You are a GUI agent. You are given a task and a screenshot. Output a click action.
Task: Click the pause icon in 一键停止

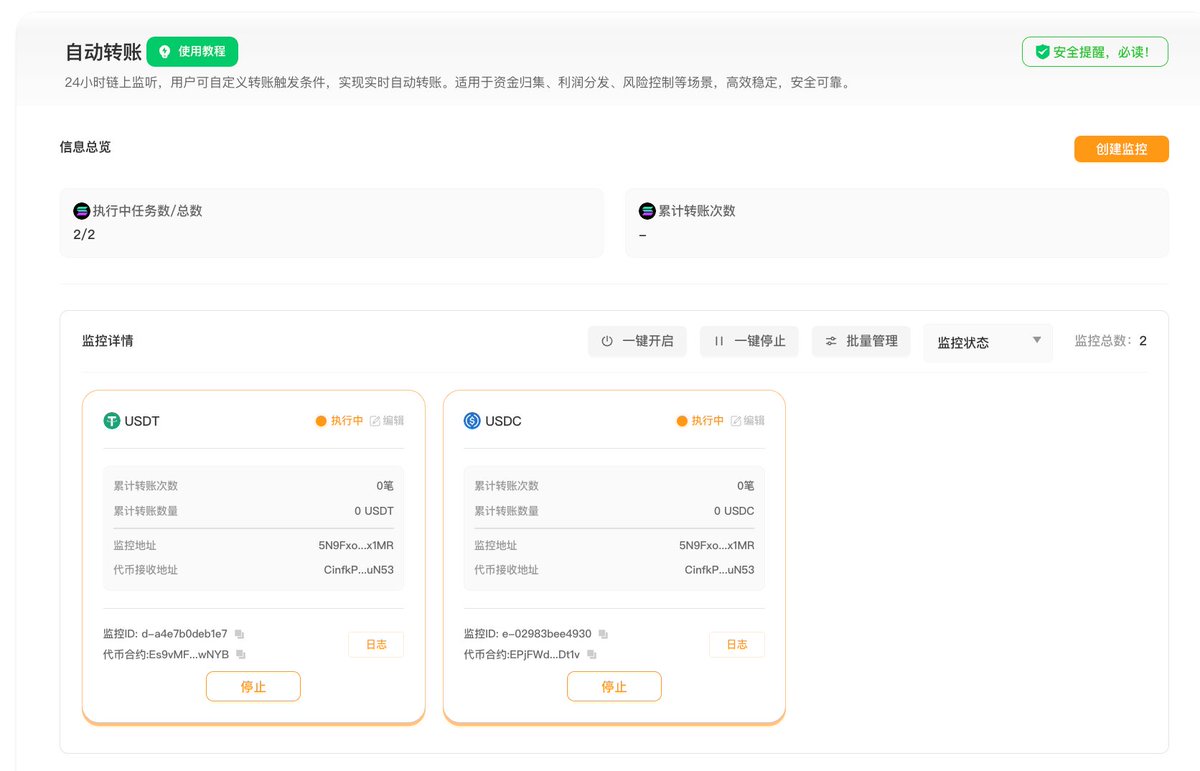(x=719, y=341)
